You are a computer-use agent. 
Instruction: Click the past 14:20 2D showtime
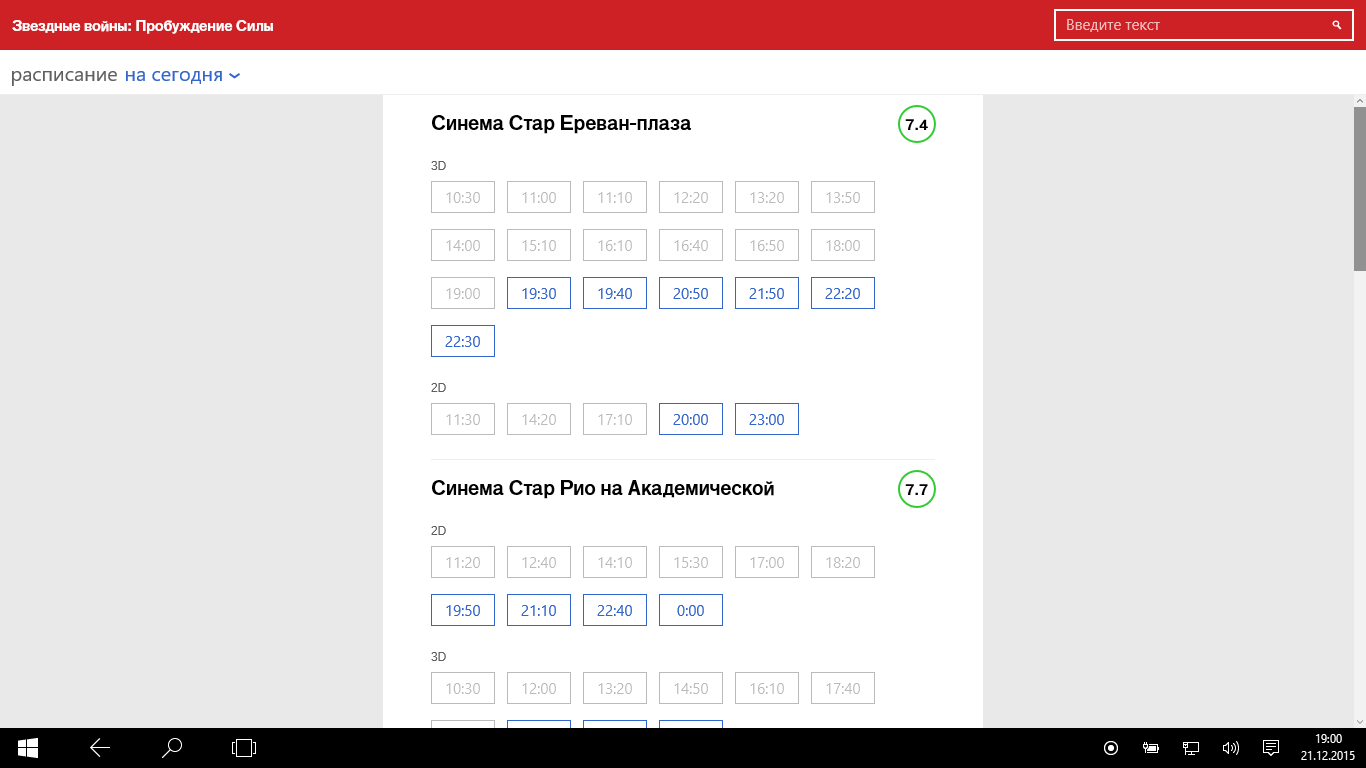pyautogui.click(x=539, y=419)
